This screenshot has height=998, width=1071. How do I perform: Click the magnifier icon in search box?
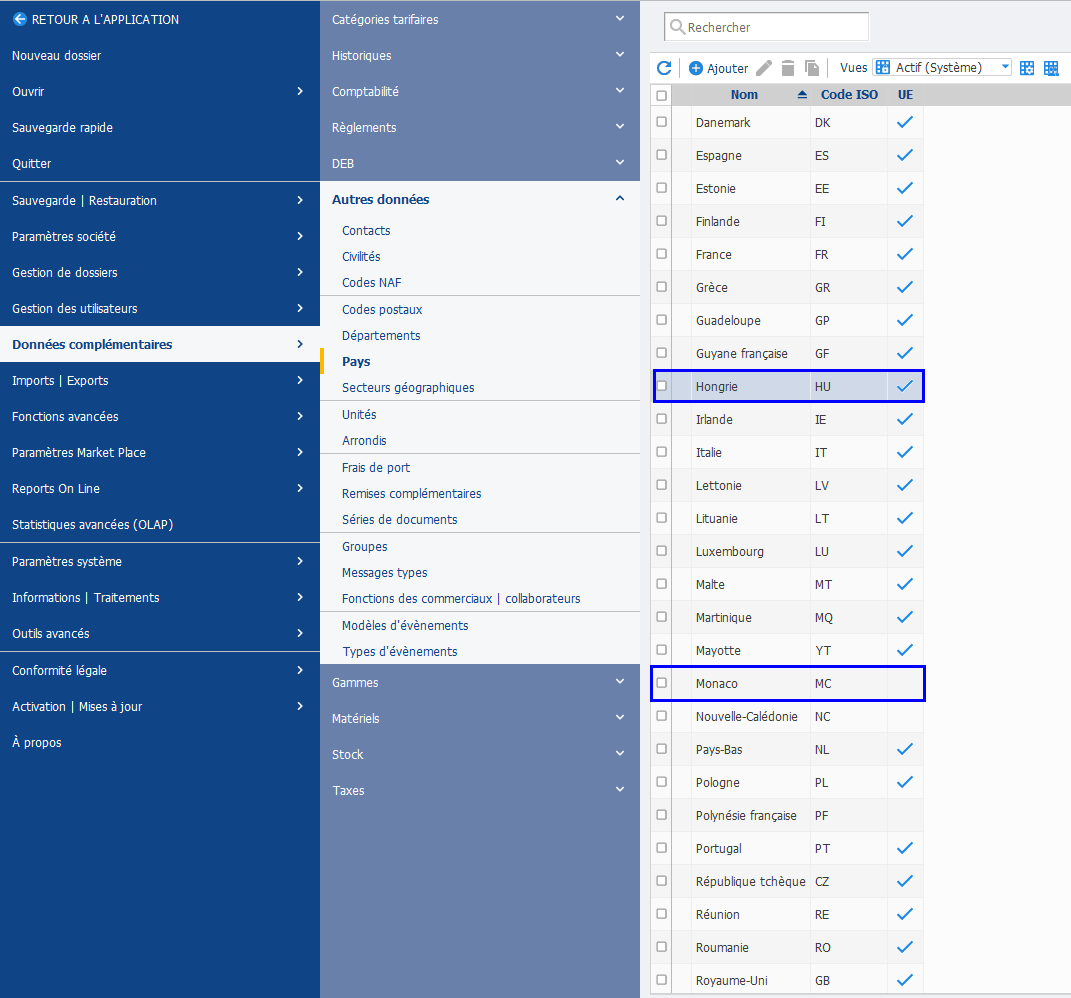pos(677,27)
